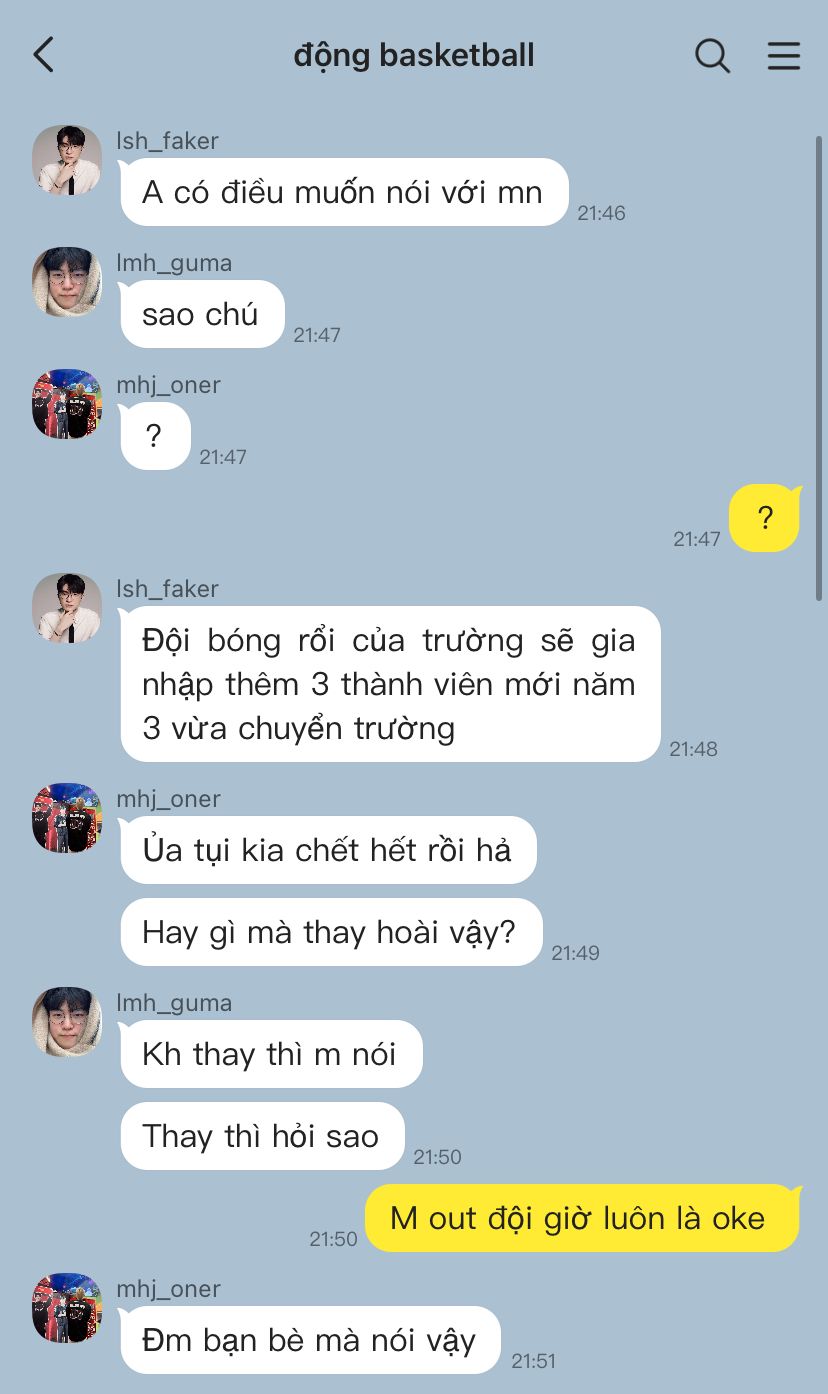Select the yellow 'M out đội giờ luôn là oke' bubble

click(x=582, y=1218)
